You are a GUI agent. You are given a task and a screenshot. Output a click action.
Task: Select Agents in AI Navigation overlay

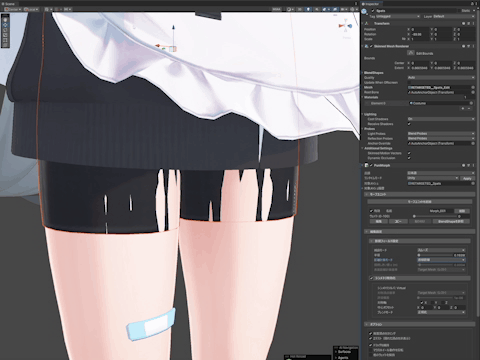point(343,357)
